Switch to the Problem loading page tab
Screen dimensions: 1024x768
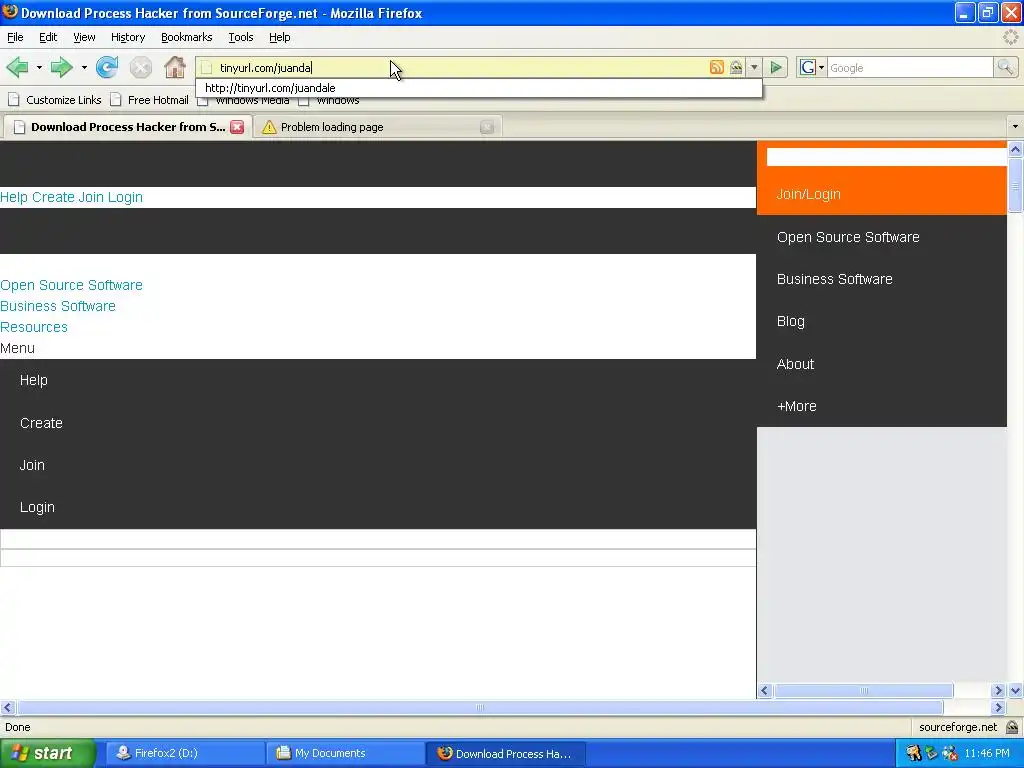point(377,127)
